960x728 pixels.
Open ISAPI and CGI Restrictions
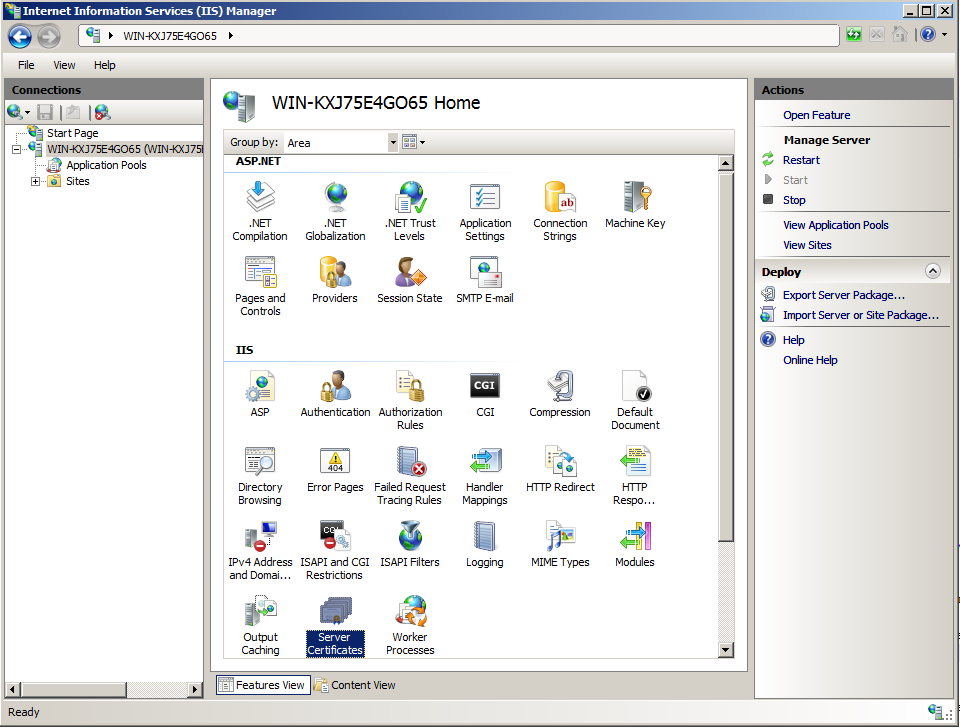tap(335, 550)
